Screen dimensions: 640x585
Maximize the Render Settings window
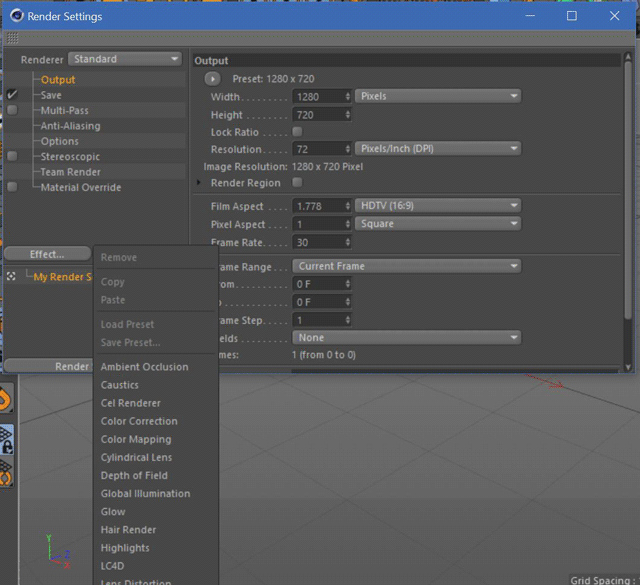click(571, 16)
